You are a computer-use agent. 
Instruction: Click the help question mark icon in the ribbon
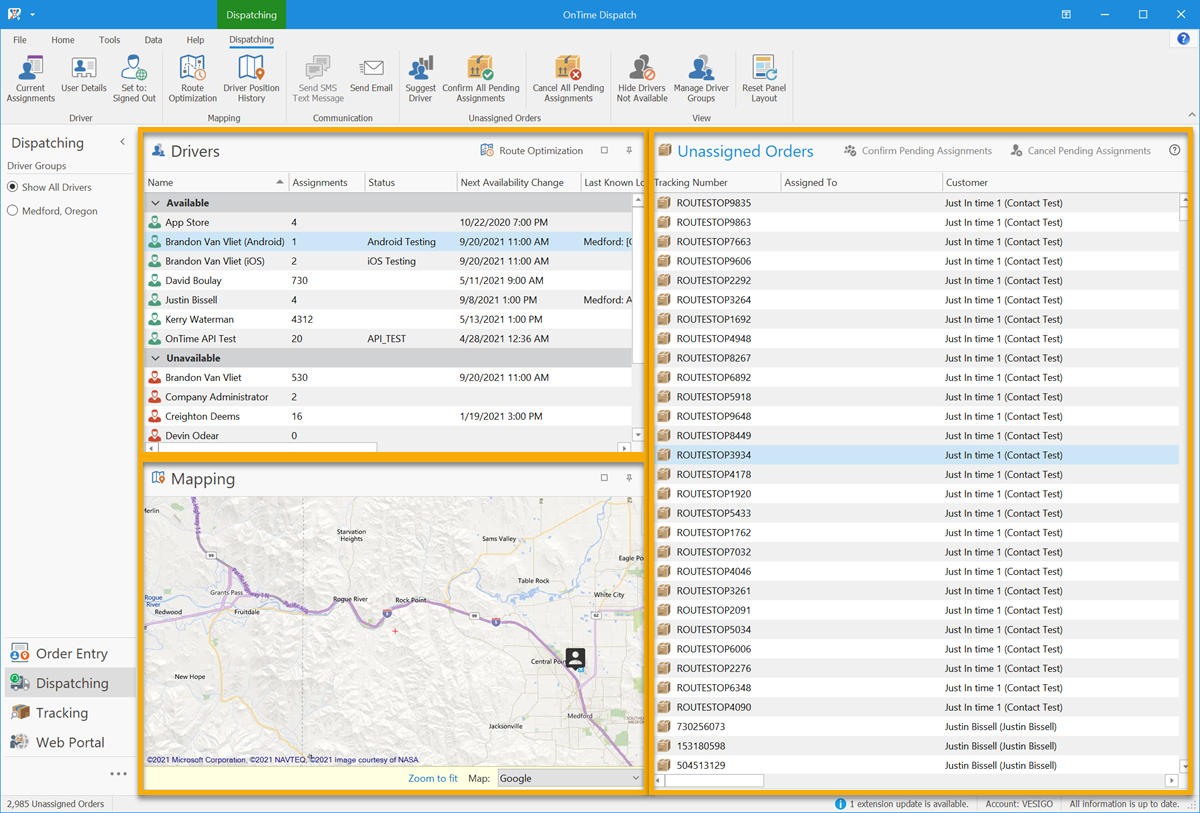[x=1183, y=39]
